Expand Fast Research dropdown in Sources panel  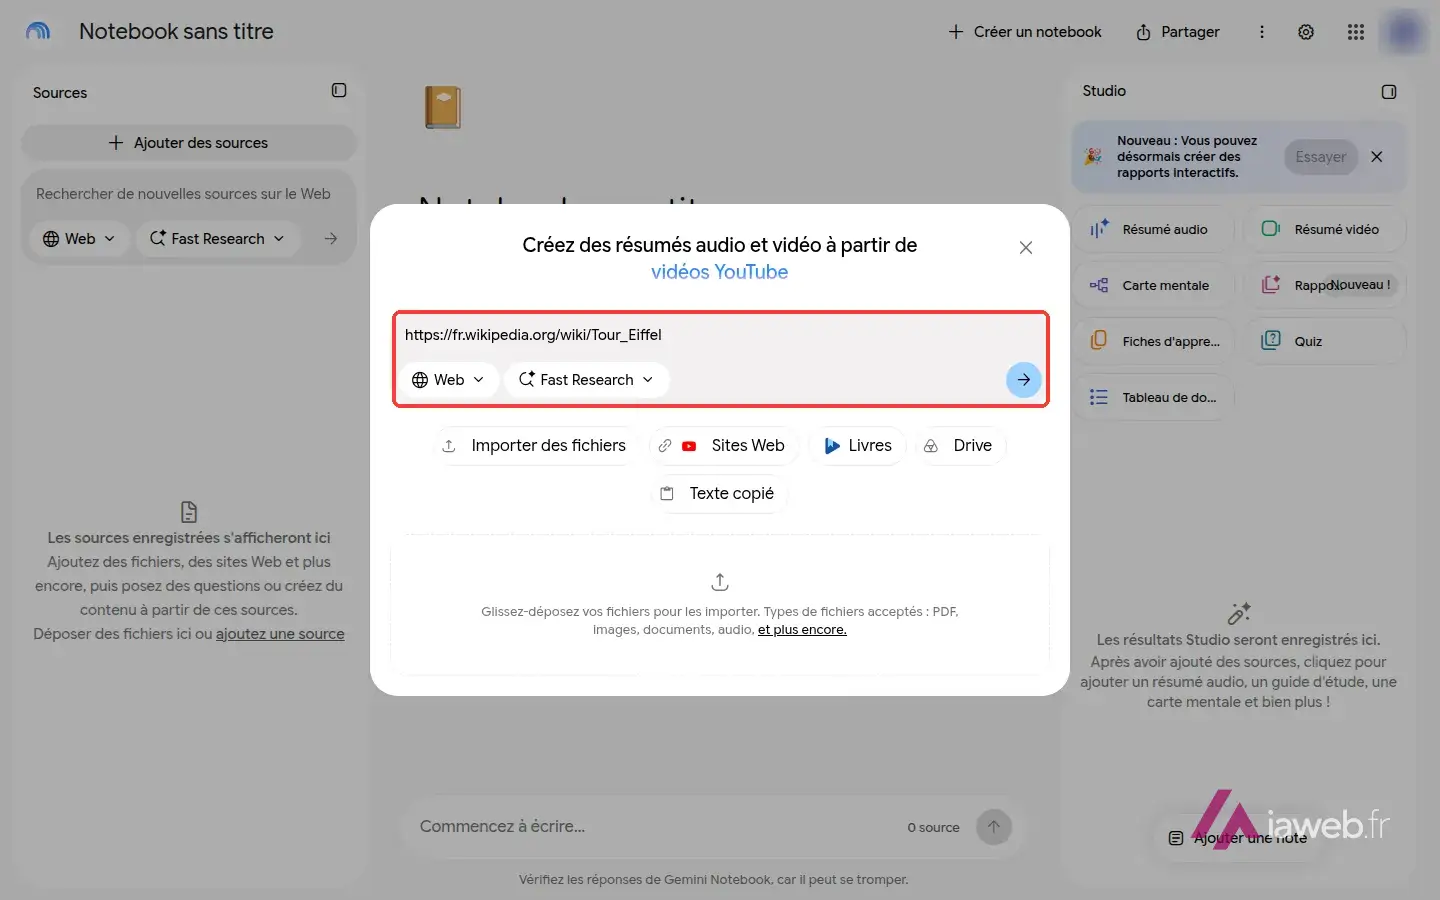(x=217, y=239)
